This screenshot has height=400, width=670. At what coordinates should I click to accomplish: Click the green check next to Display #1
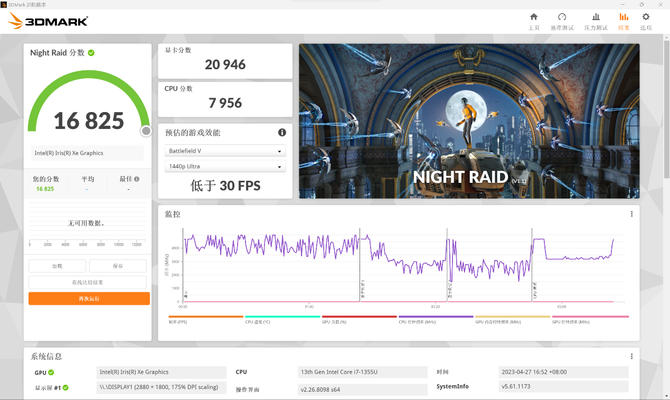65,388
